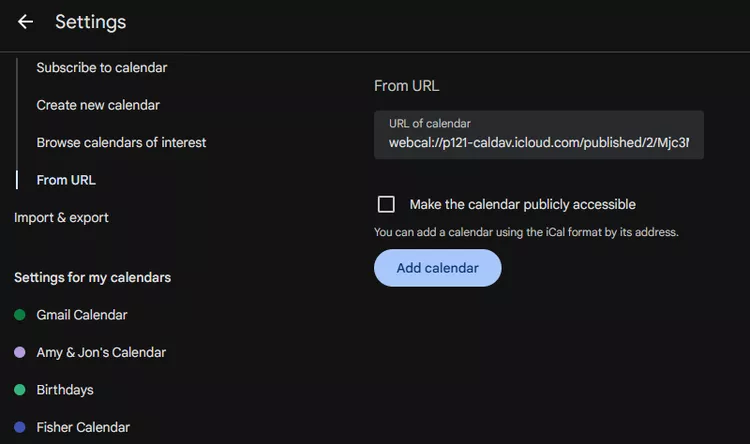This screenshot has height=444, width=750.
Task: Click the Settings for my calendars header
Action: coord(92,277)
